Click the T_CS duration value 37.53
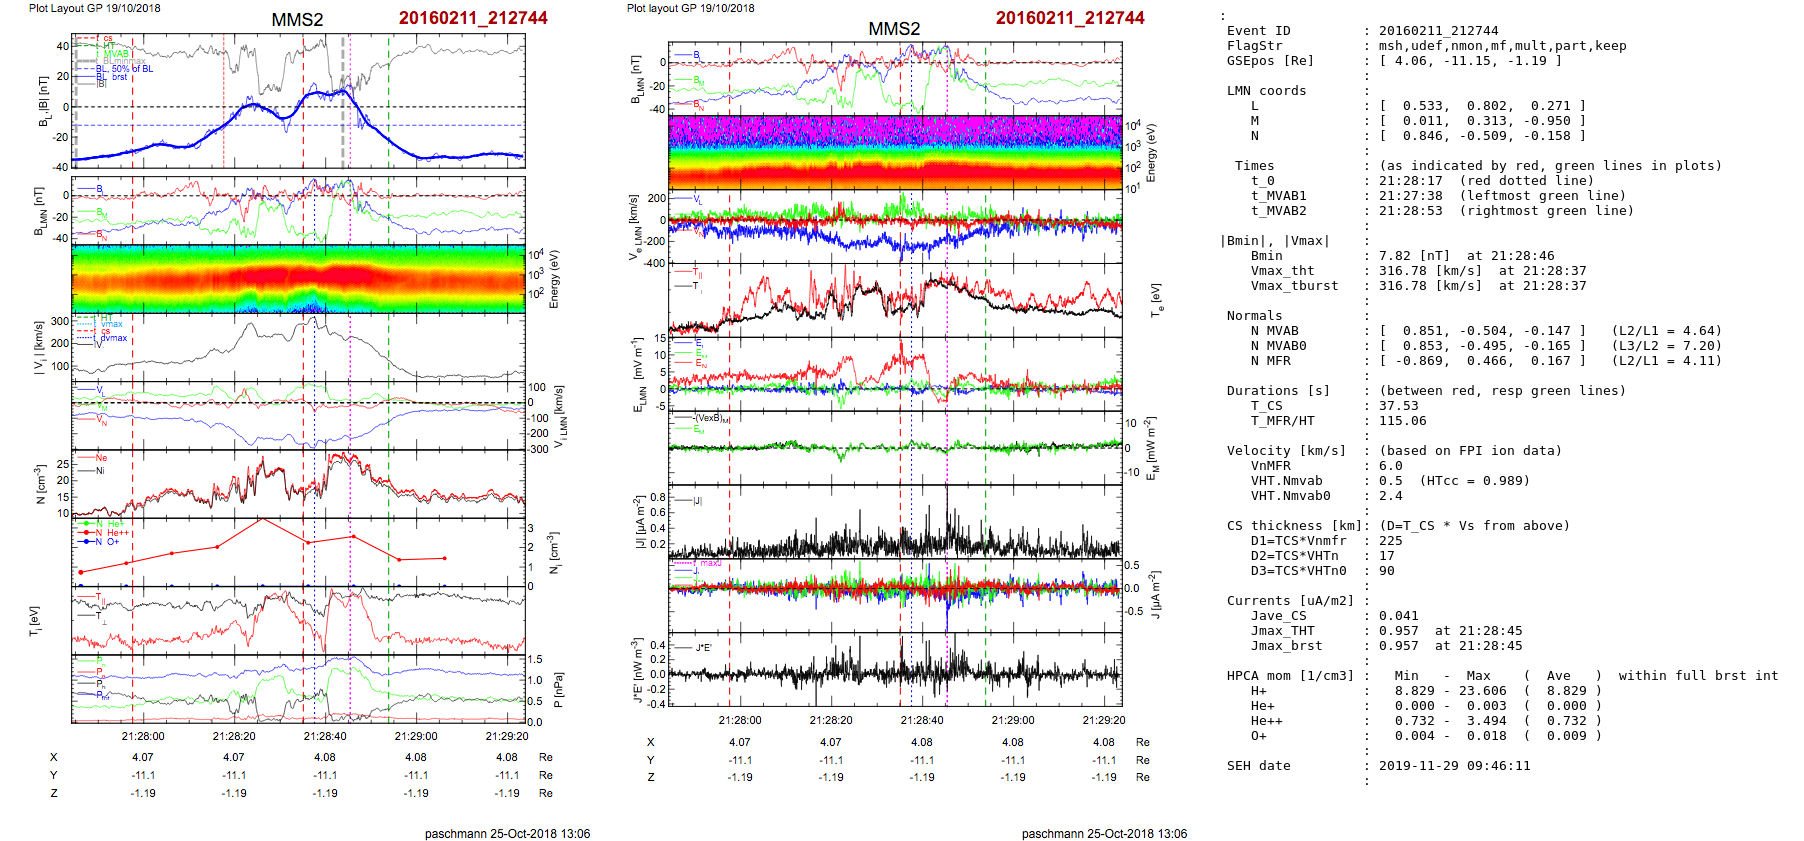Screen dimensions: 1804x841 (x=1398, y=406)
